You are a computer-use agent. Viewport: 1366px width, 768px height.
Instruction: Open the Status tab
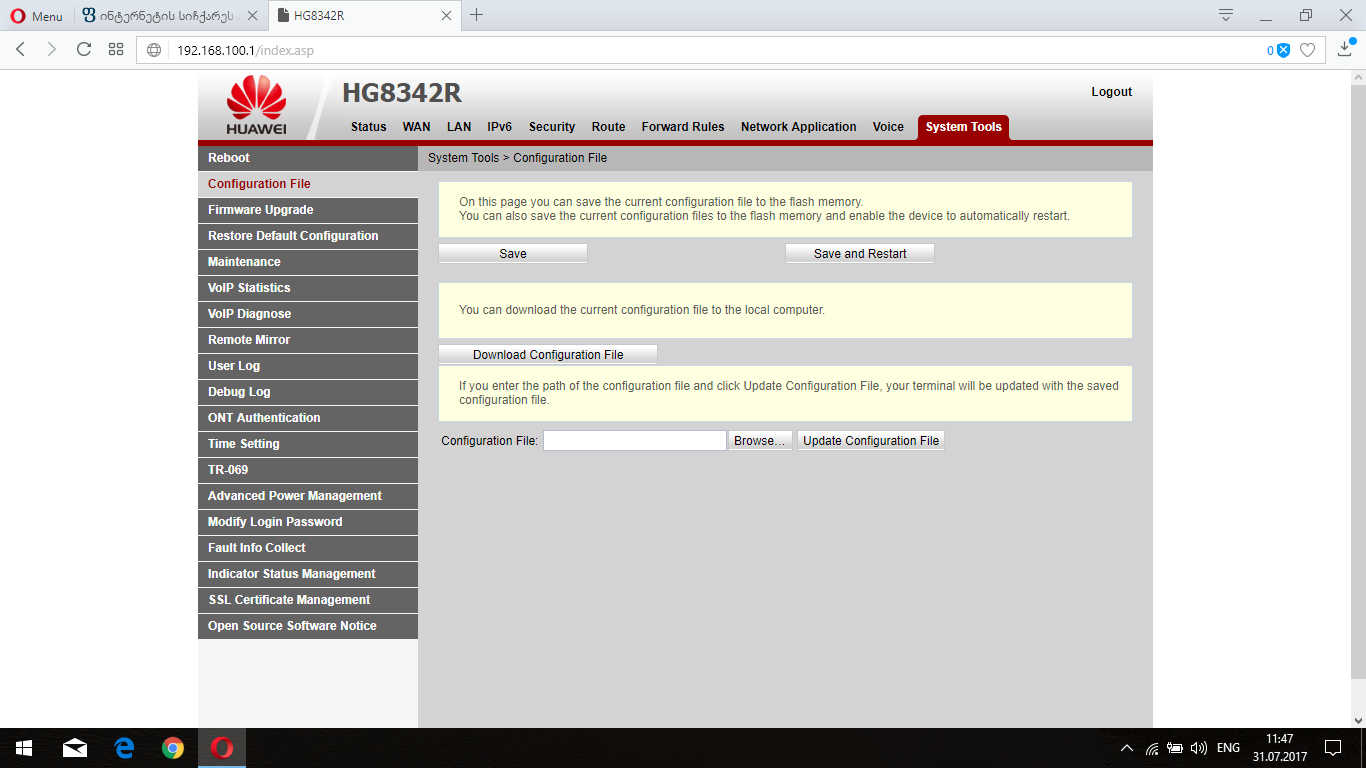click(x=368, y=127)
